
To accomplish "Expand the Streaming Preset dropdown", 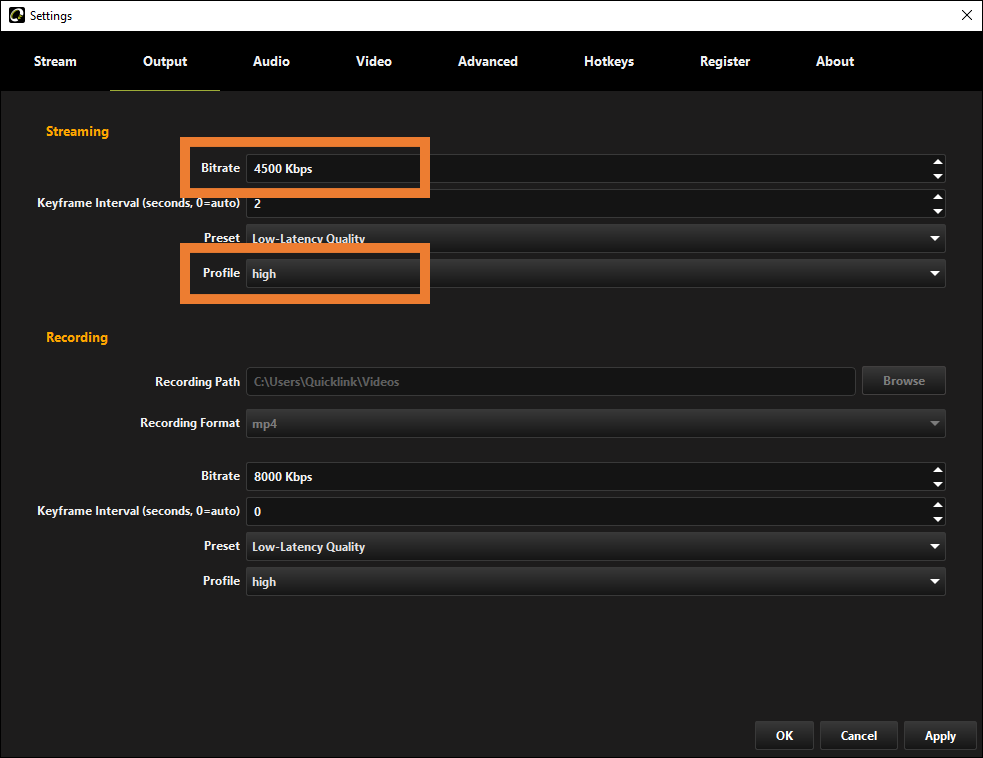I will click(x=596, y=238).
